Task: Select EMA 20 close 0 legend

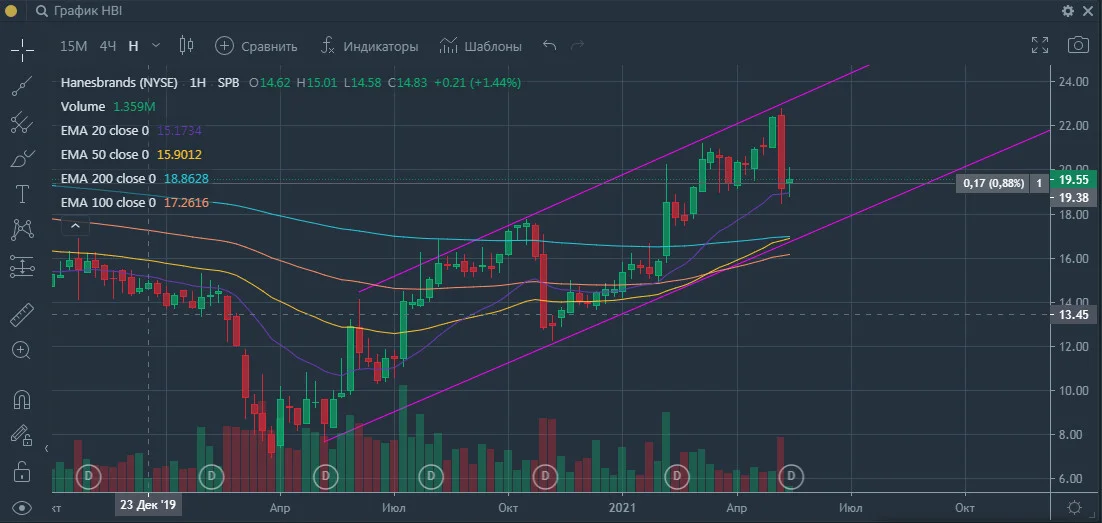Action: pos(105,131)
